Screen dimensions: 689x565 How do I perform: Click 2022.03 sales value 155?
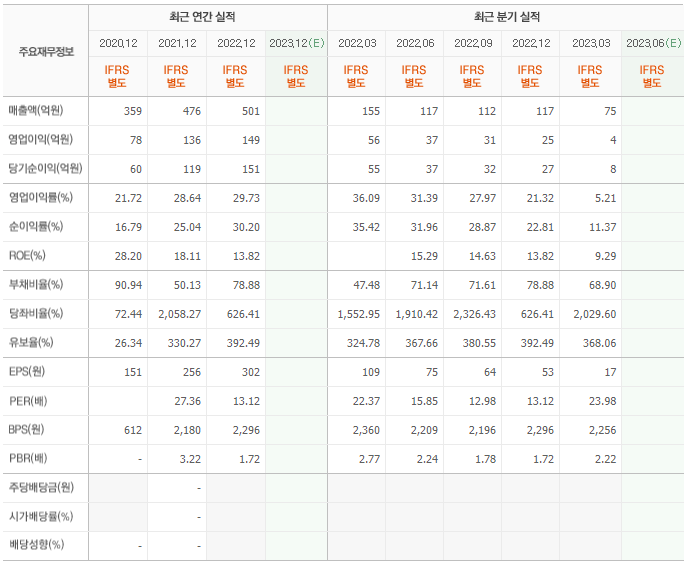(371, 111)
